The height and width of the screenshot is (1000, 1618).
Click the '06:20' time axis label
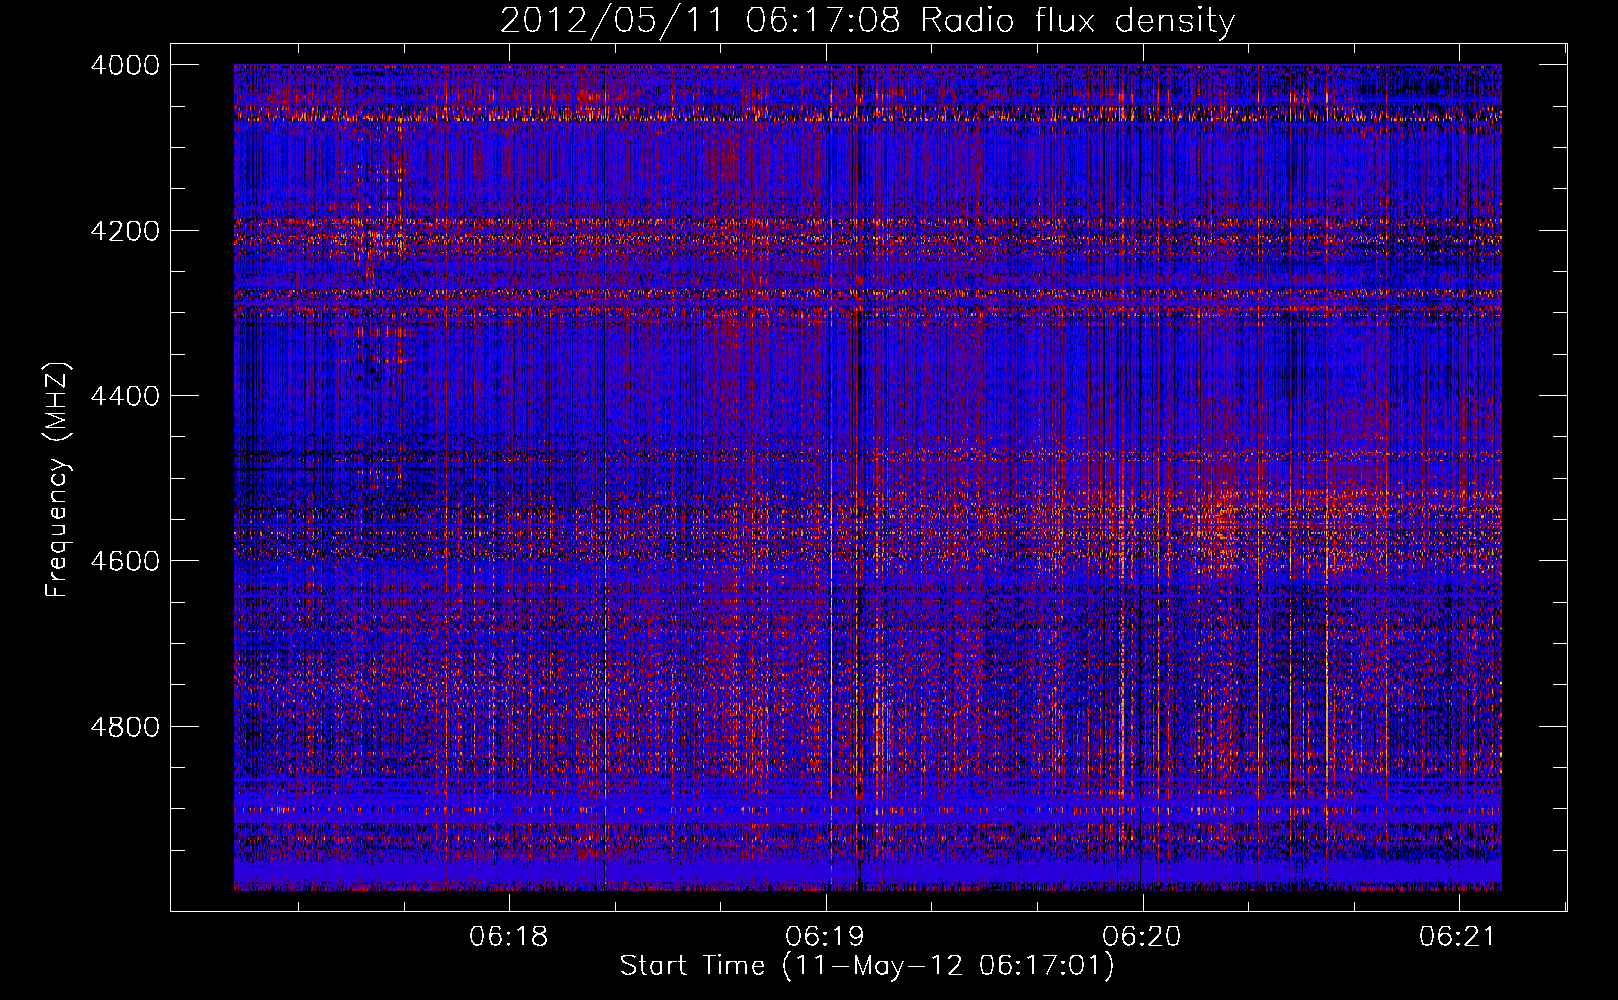click(x=1142, y=937)
